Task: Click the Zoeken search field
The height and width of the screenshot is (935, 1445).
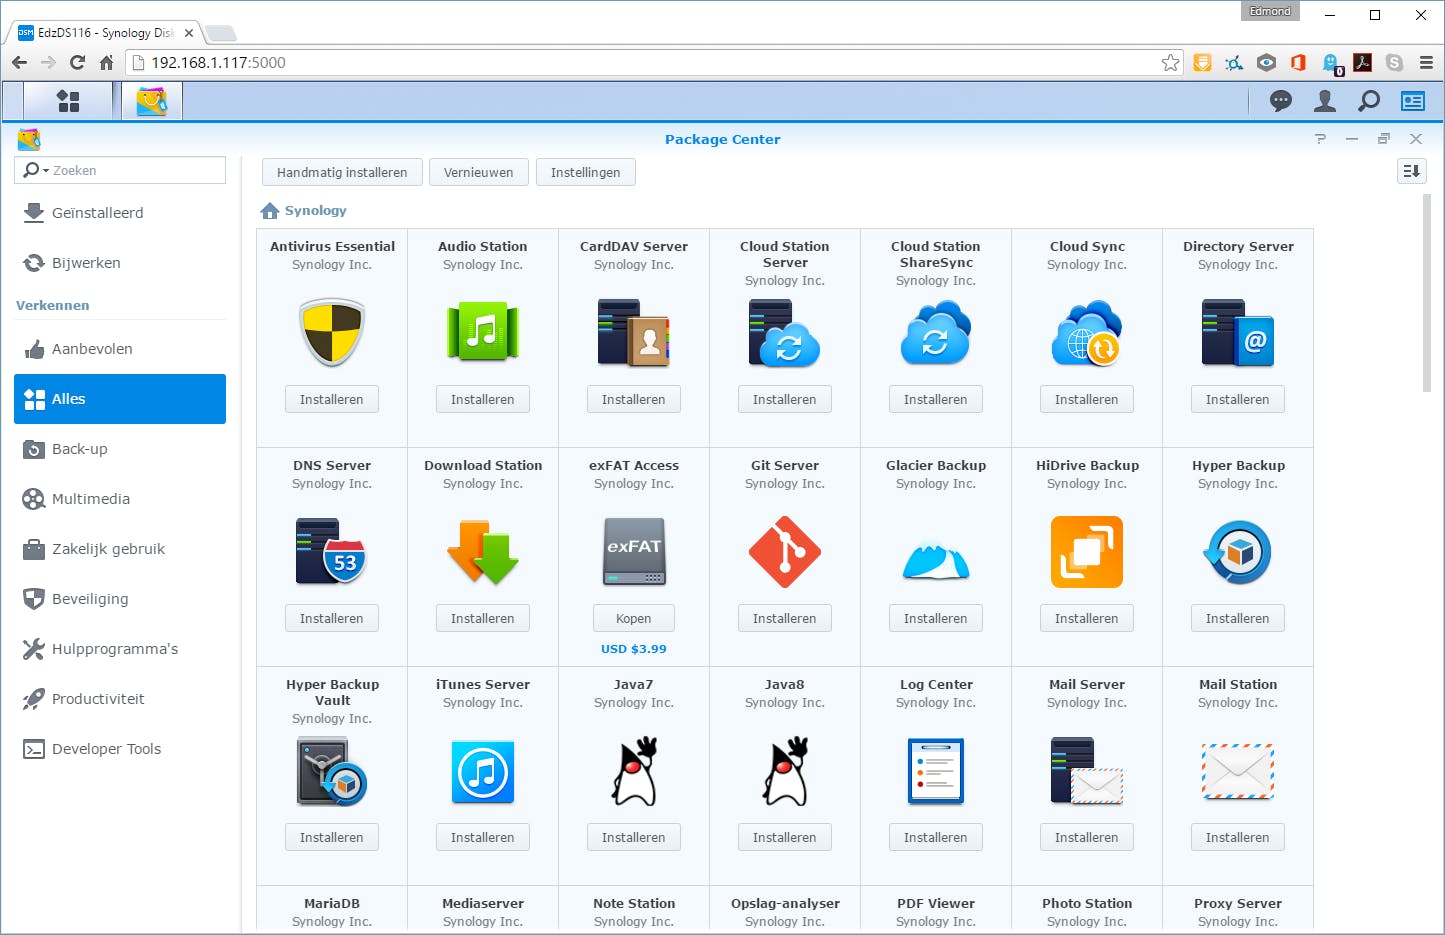Action: coord(120,170)
